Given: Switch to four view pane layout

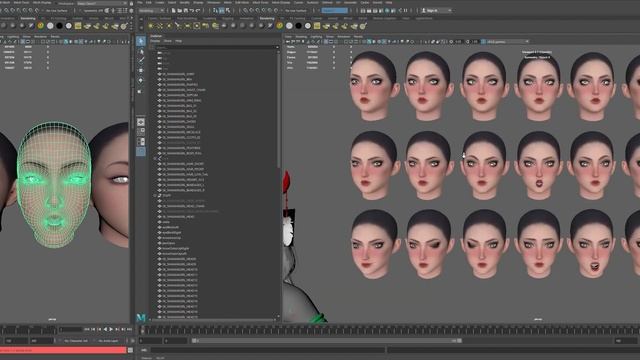Looking at the screenshot, I should (x=141, y=131).
